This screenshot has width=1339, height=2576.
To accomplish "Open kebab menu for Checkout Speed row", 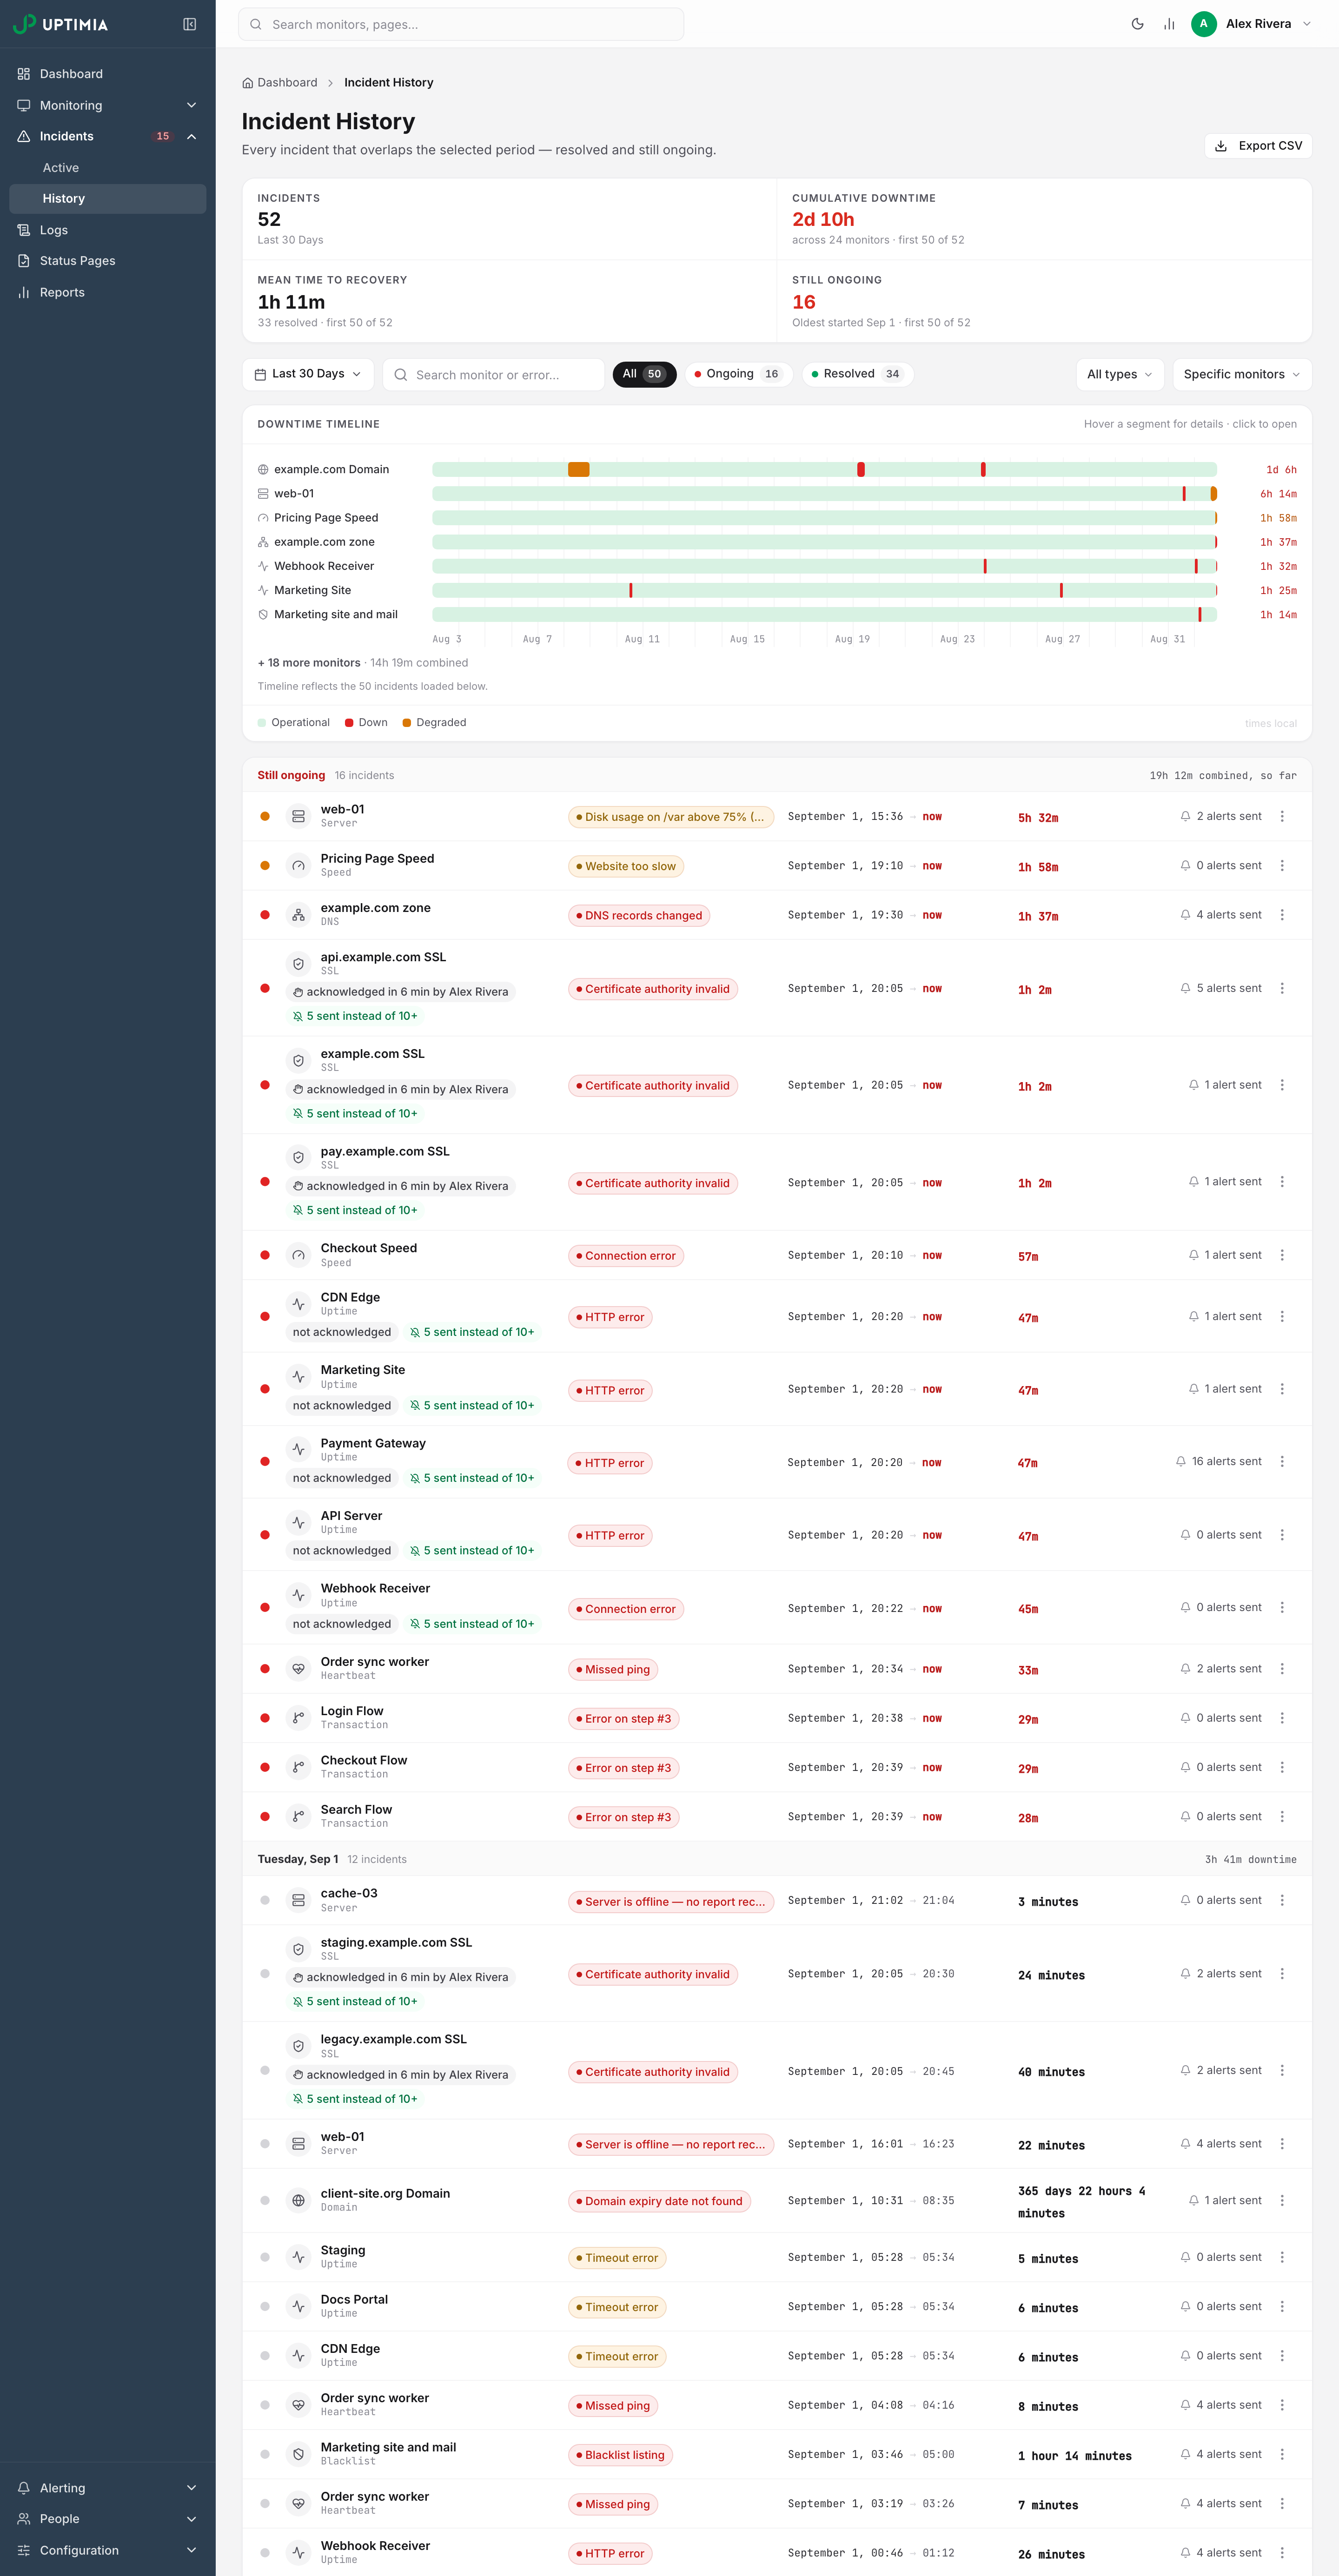I will [1282, 1255].
